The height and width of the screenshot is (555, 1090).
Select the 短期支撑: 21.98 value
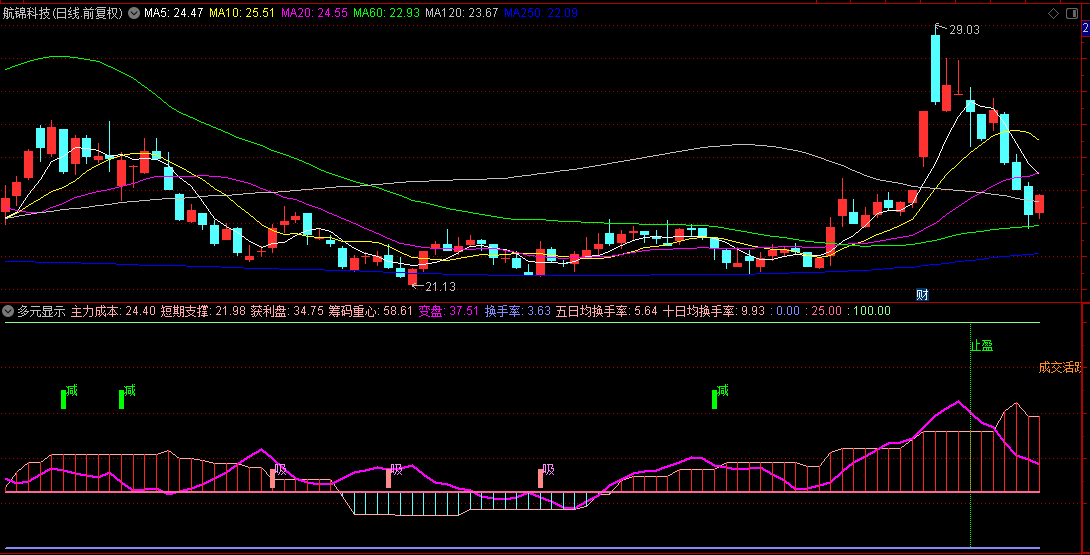203,312
